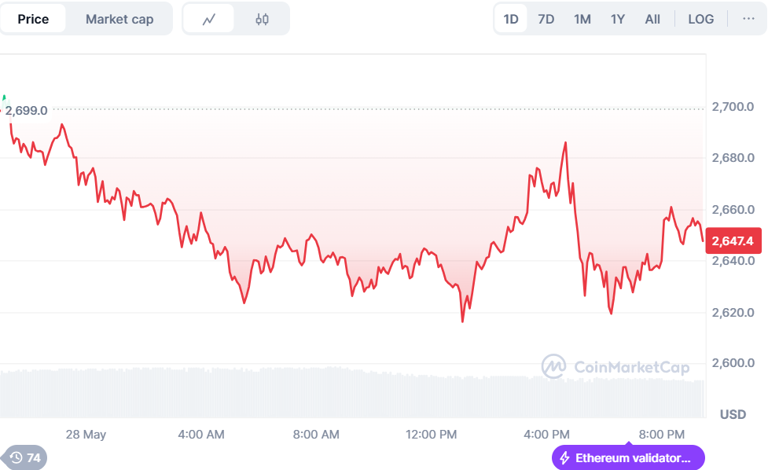Select the Market cap tab
The image size is (768, 470).
click(119, 19)
